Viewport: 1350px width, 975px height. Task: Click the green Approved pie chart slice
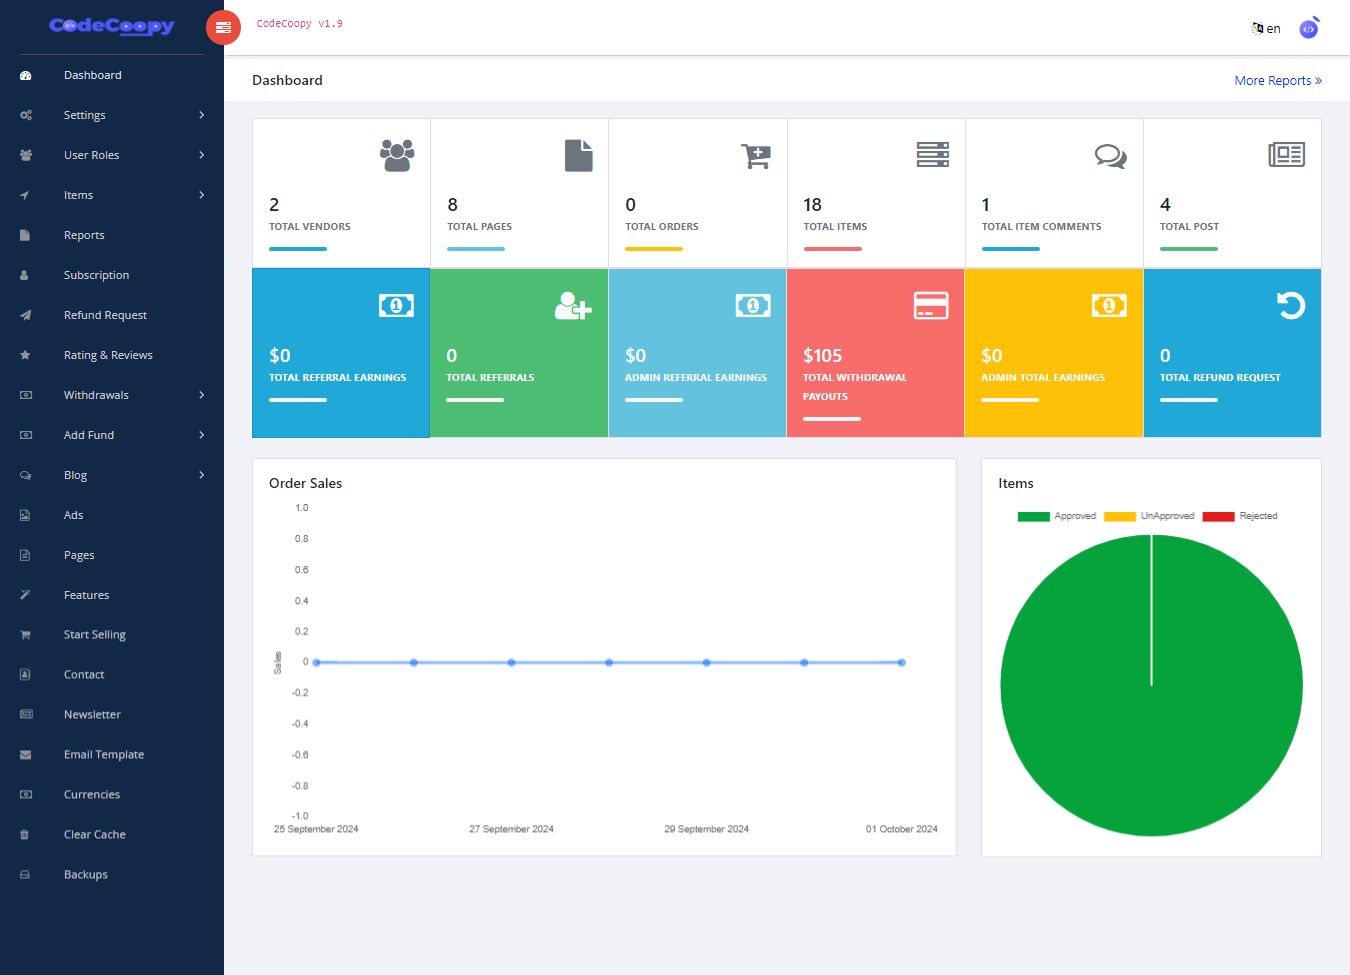(x=1151, y=685)
